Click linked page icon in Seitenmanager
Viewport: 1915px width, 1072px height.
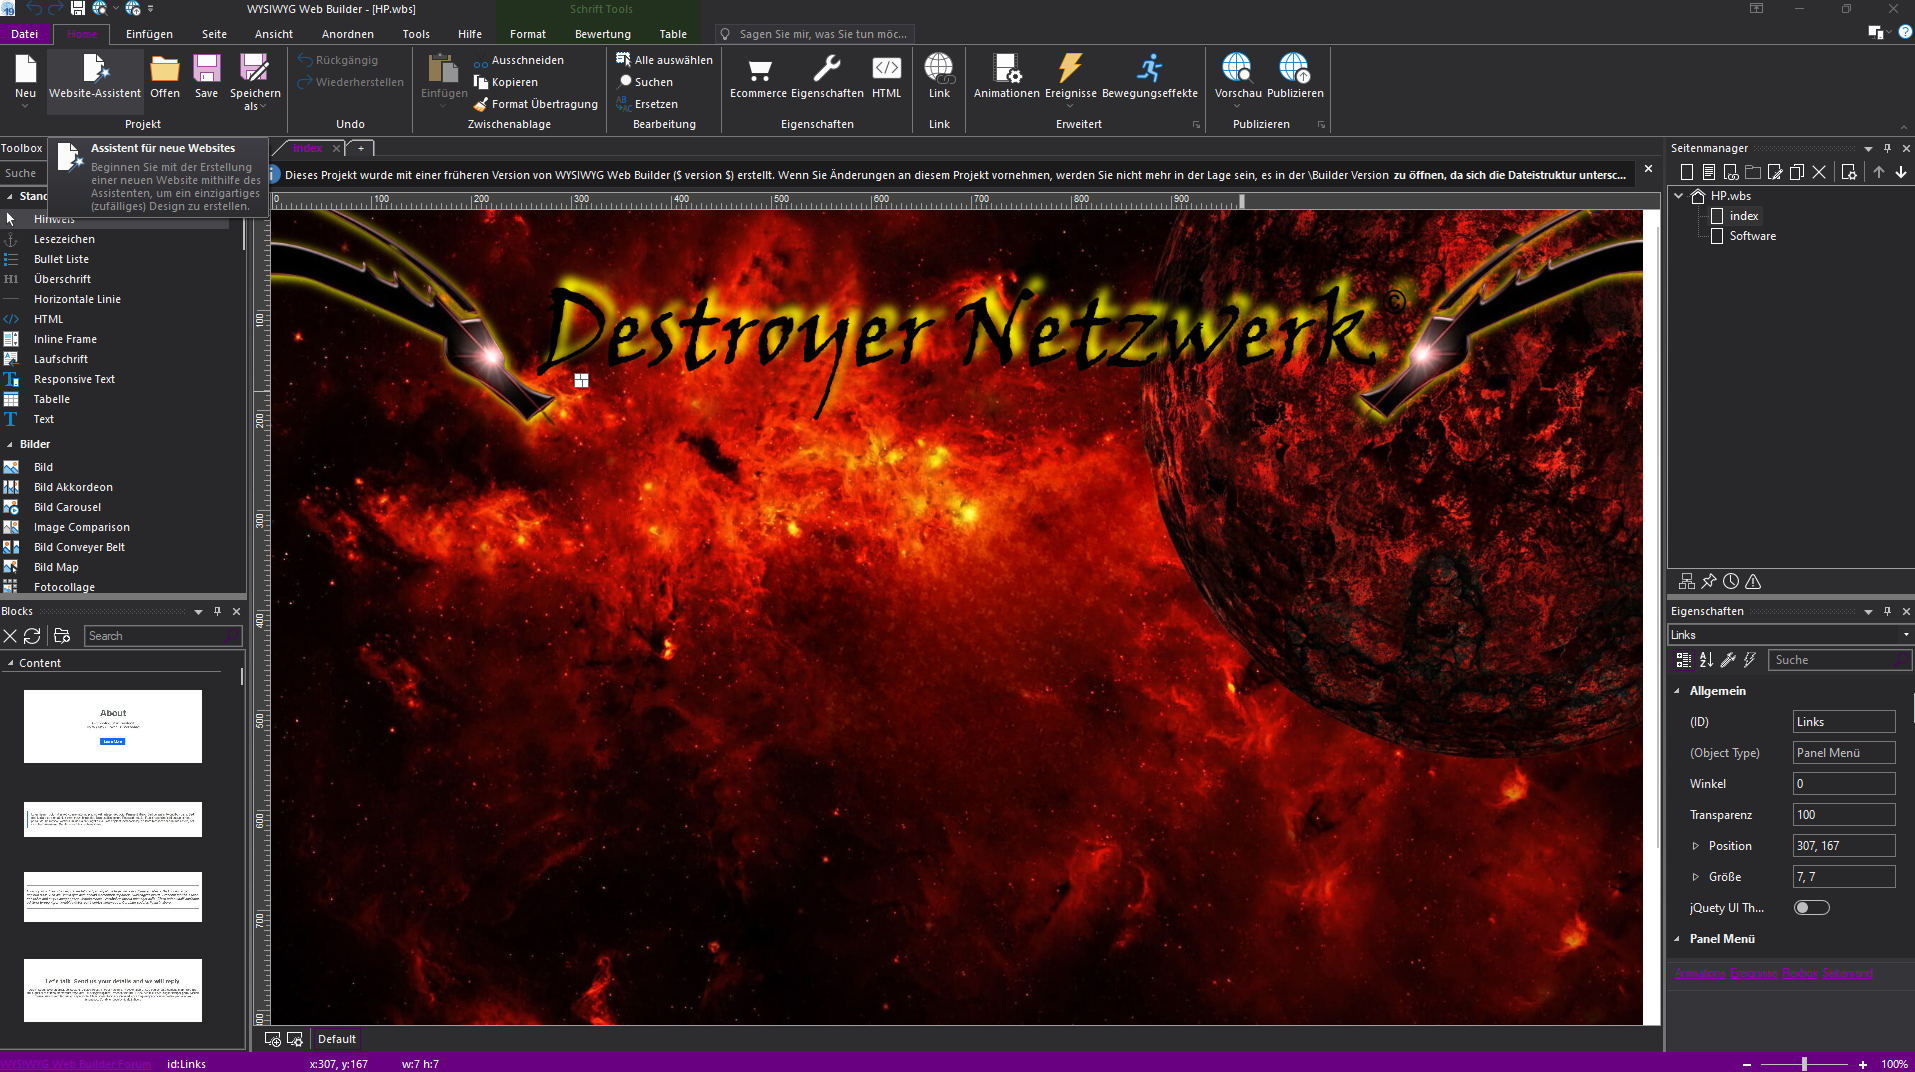point(1731,172)
